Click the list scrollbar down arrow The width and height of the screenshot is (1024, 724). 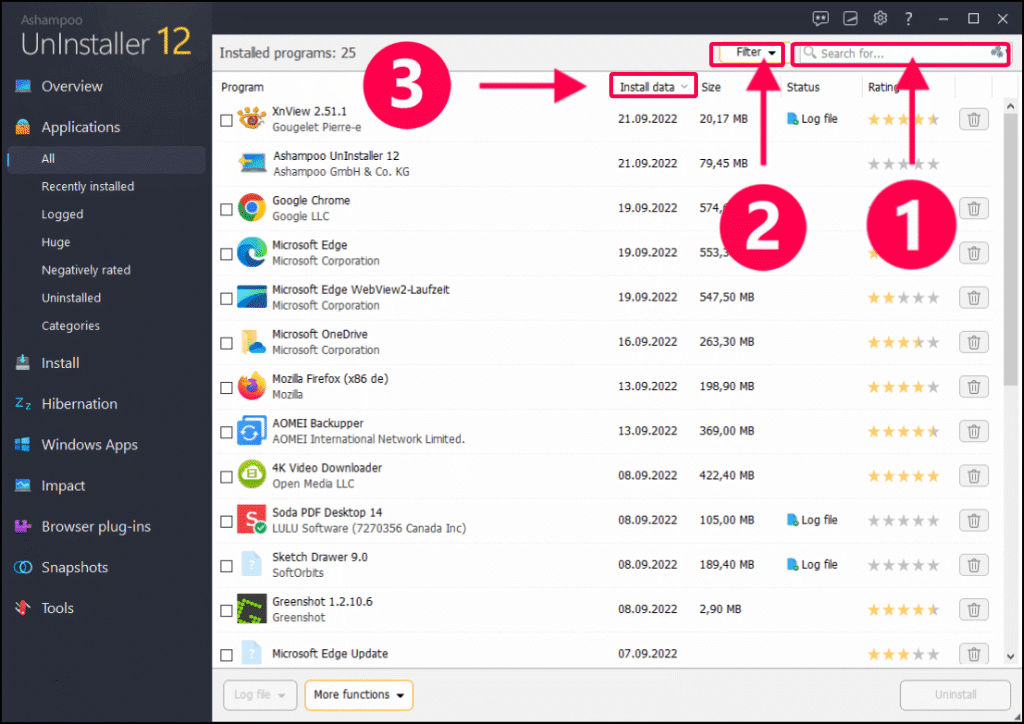(x=1011, y=657)
